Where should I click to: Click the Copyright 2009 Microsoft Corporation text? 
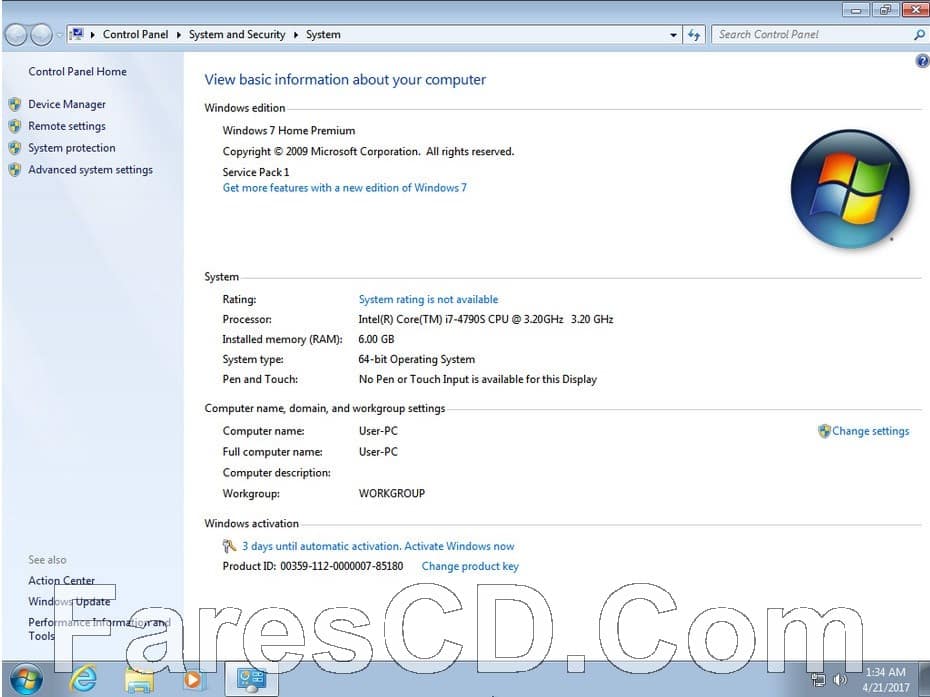pos(368,152)
